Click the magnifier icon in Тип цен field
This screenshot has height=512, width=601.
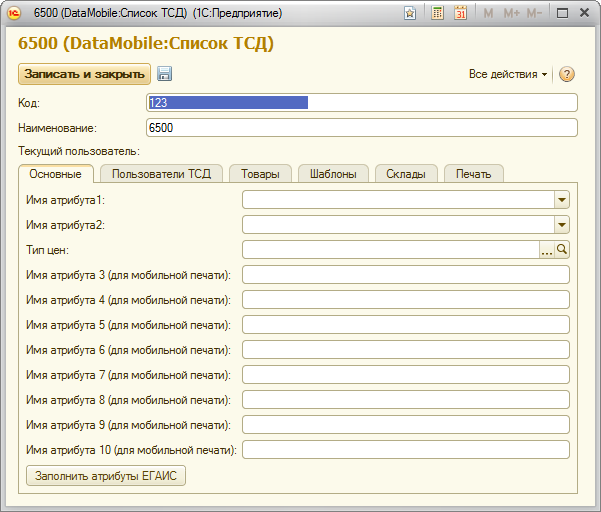click(562, 250)
